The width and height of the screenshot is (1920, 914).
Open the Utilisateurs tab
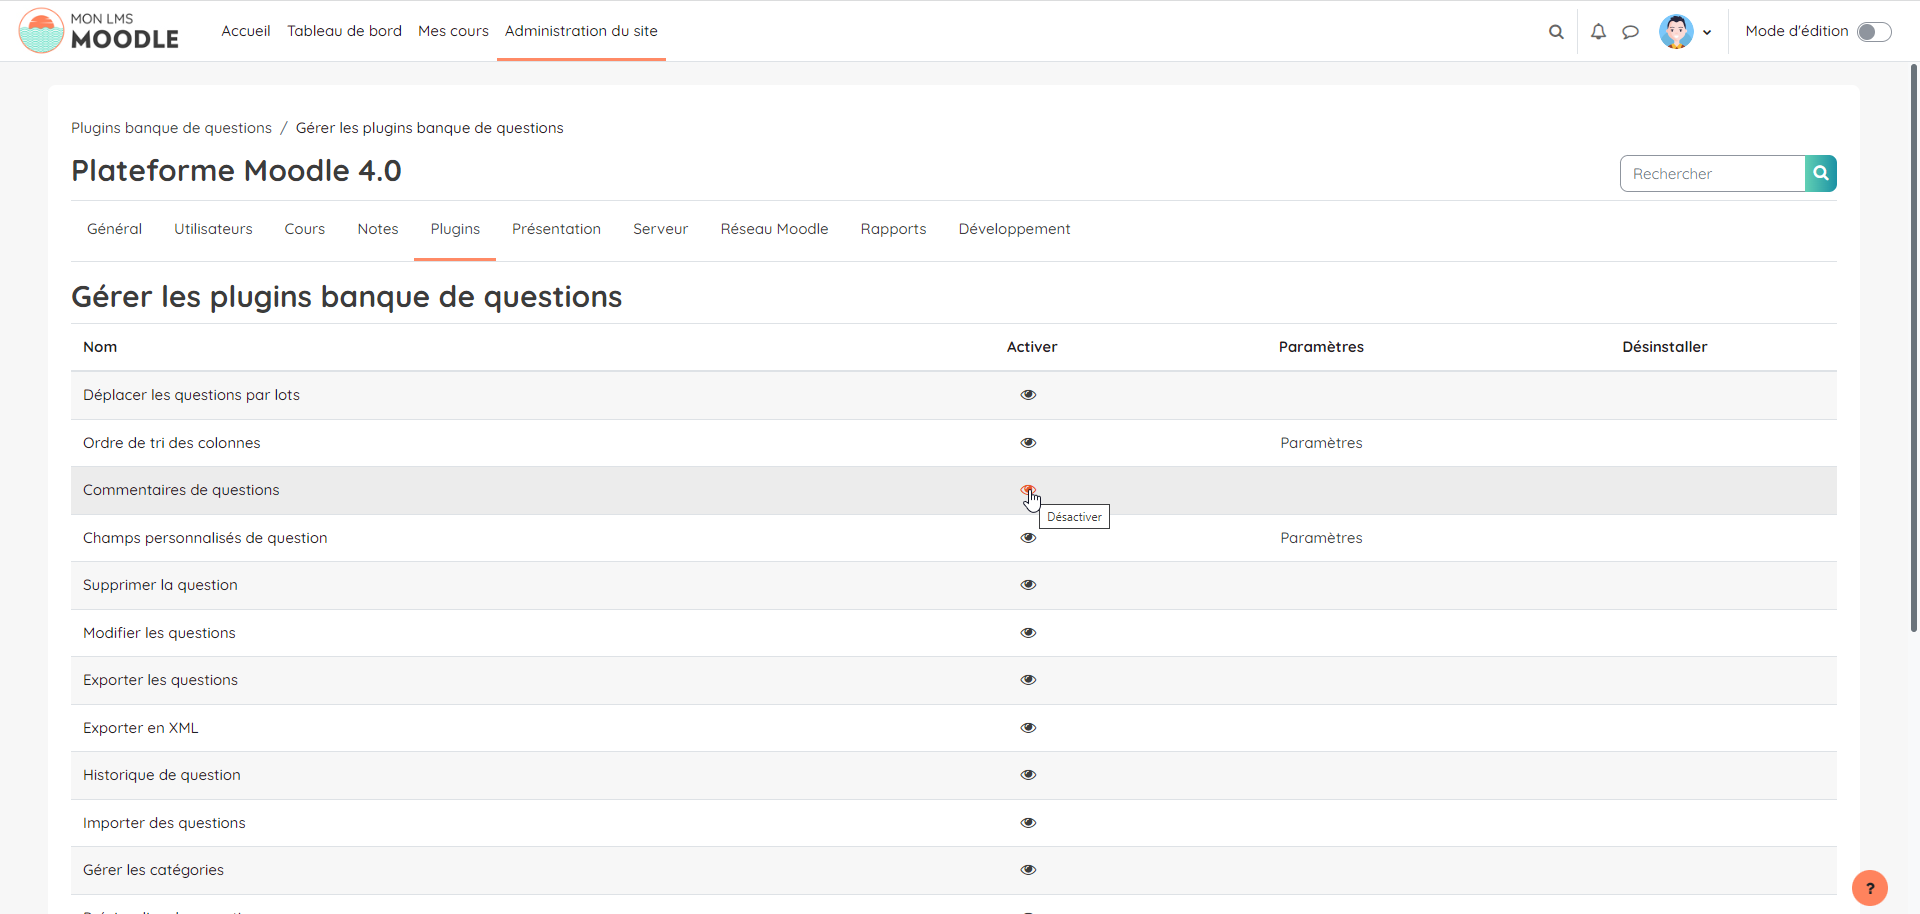(x=213, y=229)
